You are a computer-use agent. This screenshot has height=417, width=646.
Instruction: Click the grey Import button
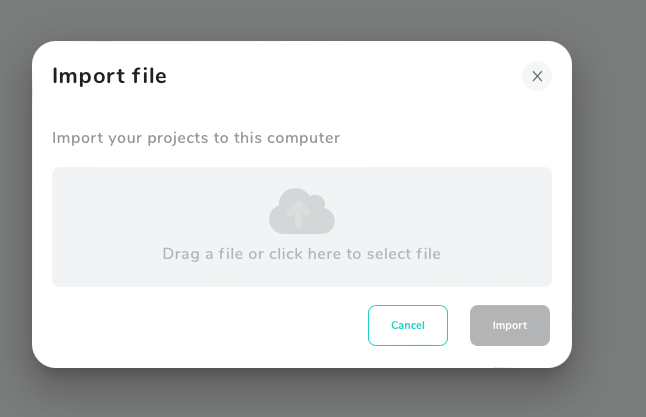pos(510,325)
